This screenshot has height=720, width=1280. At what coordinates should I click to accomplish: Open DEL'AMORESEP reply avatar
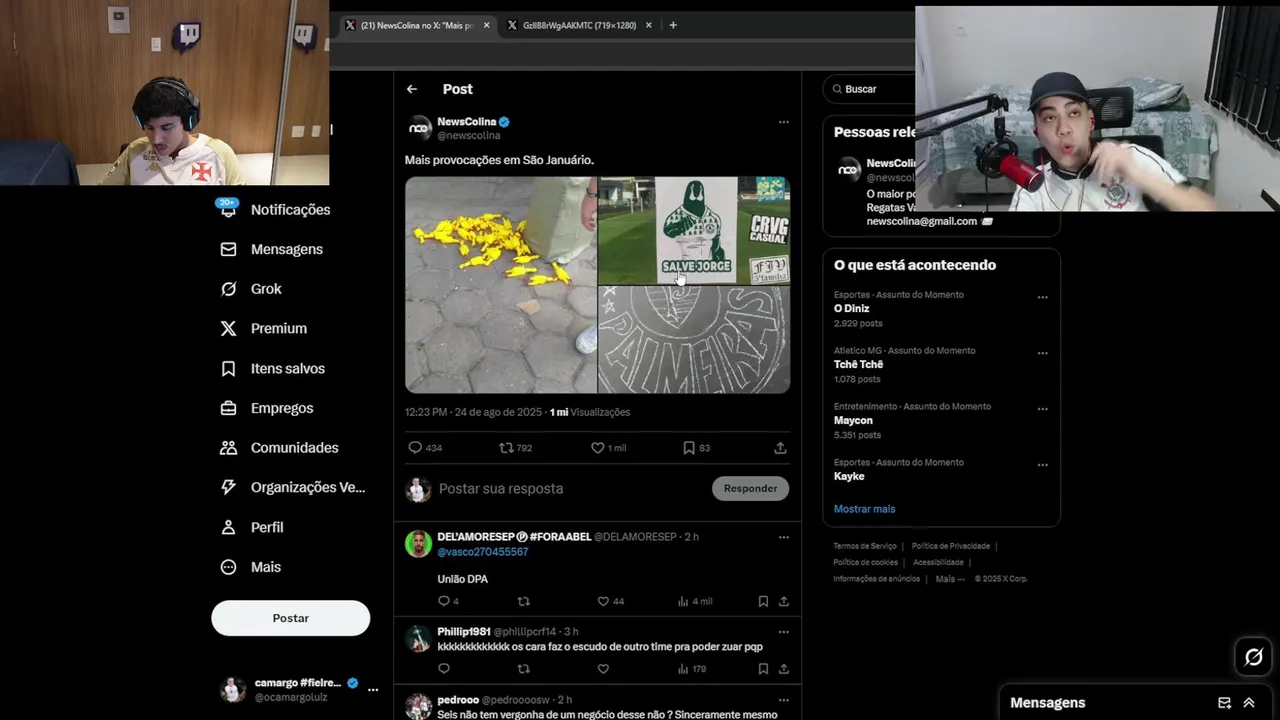(x=418, y=543)
